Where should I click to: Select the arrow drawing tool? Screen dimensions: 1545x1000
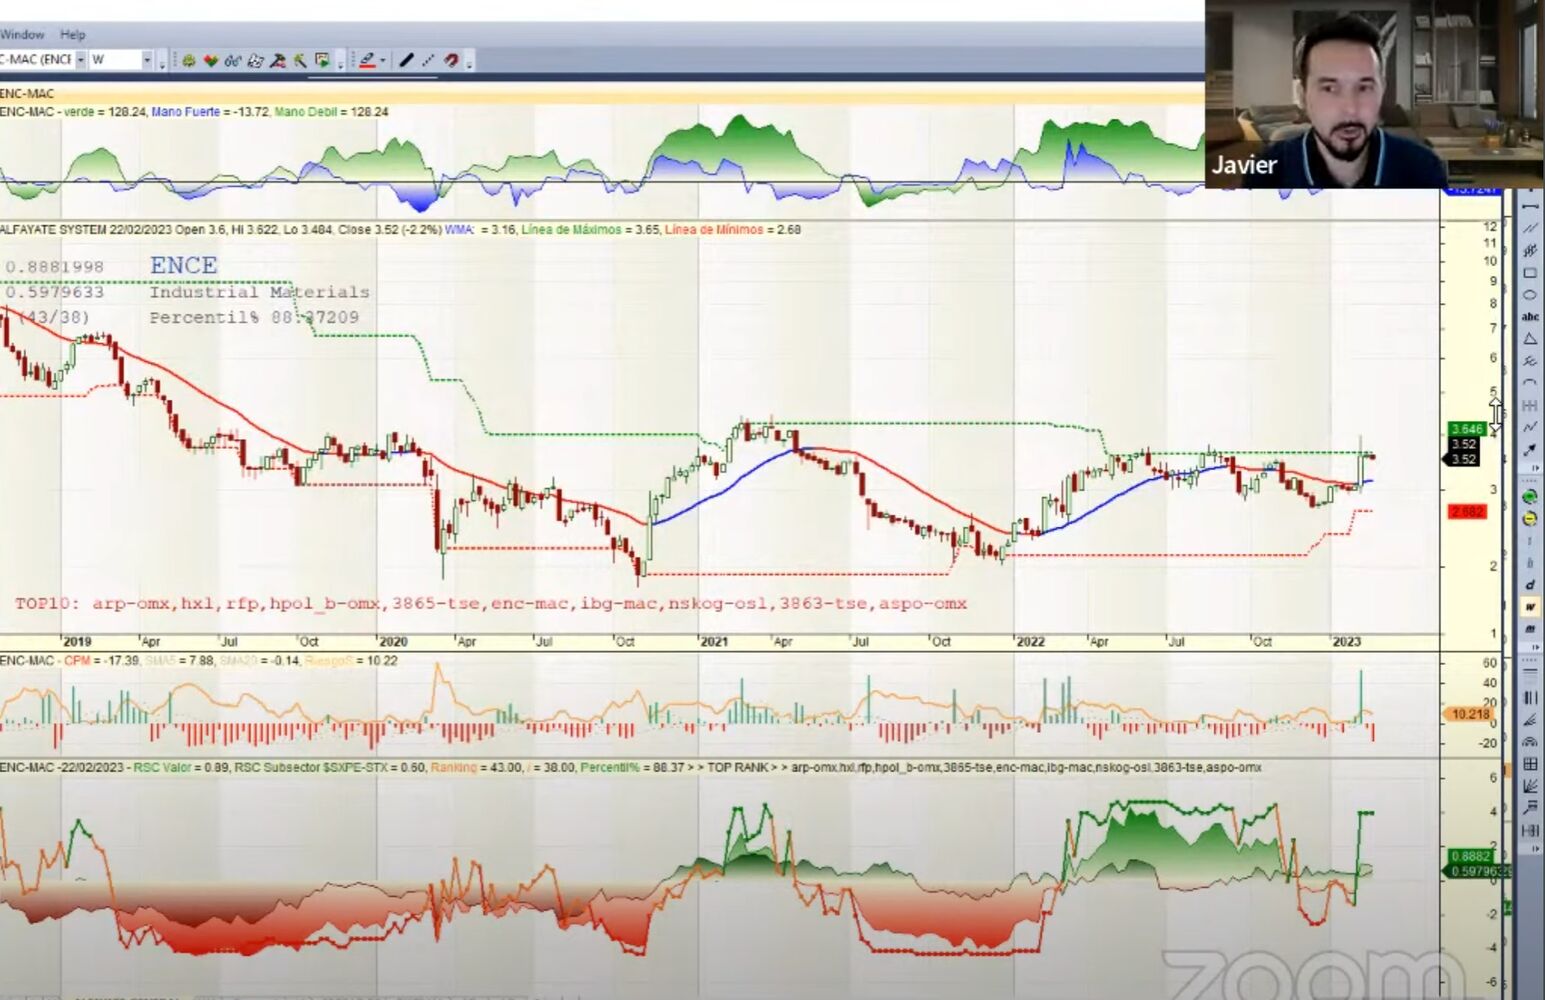click(x=1530, y=450)
